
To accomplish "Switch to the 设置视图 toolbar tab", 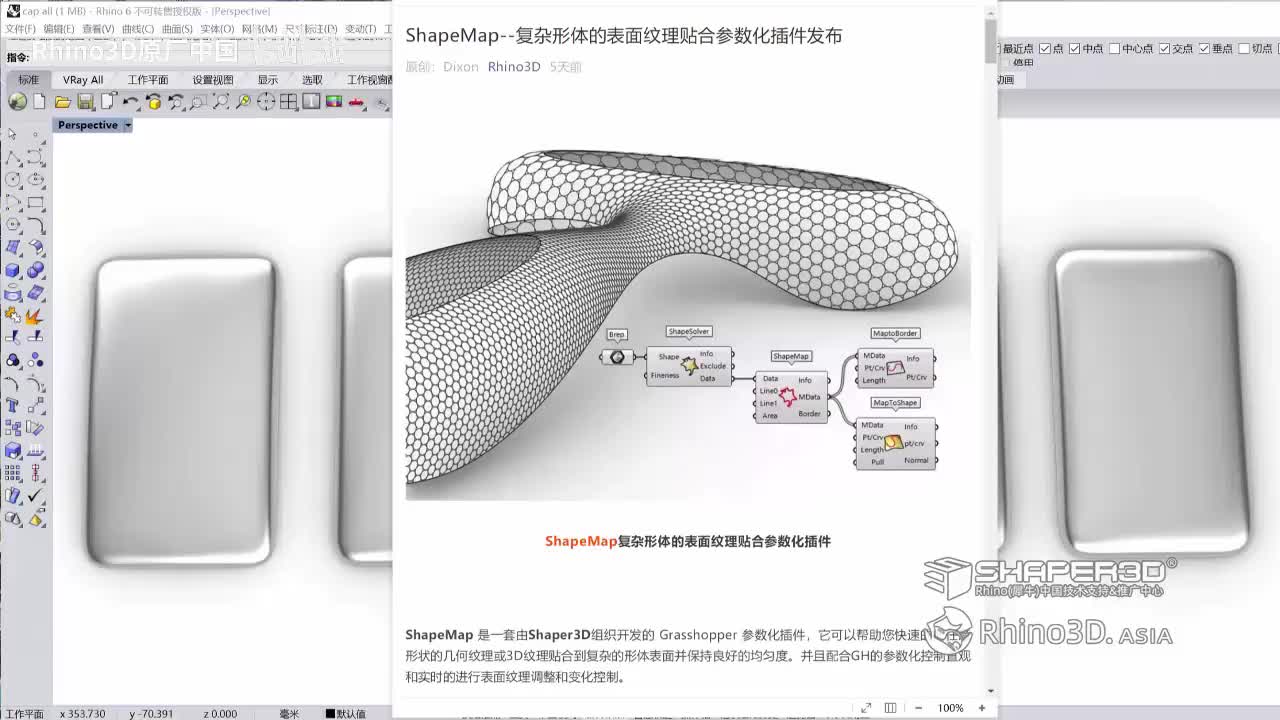I will point(213,80).
